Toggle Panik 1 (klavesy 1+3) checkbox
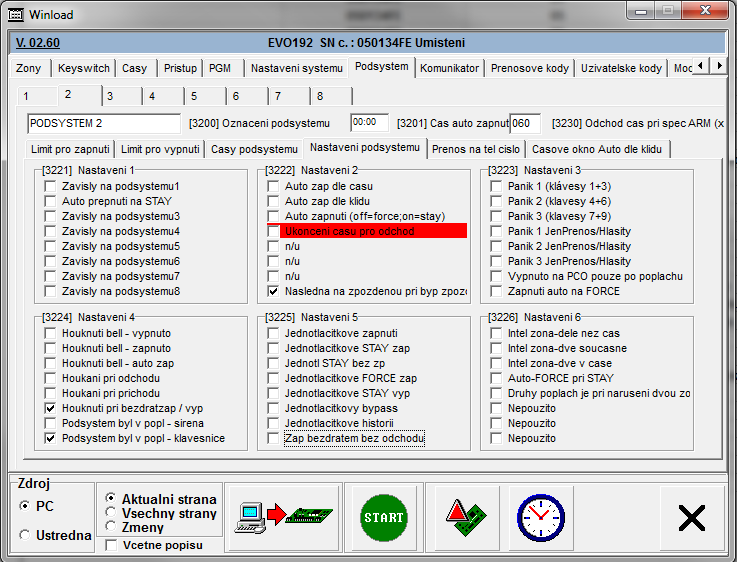This screenshot has width=737, height=562. [x=498, y=186]
